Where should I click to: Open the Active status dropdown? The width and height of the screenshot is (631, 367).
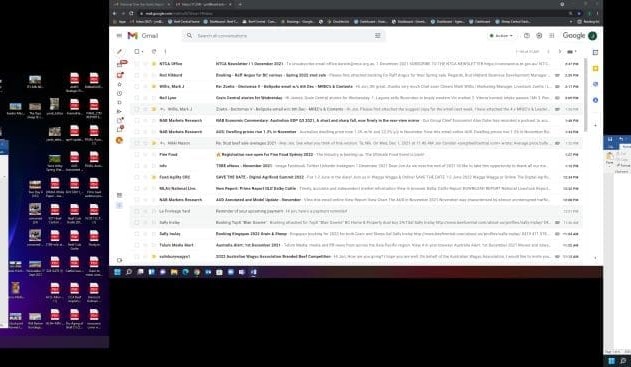pos(501,36)
